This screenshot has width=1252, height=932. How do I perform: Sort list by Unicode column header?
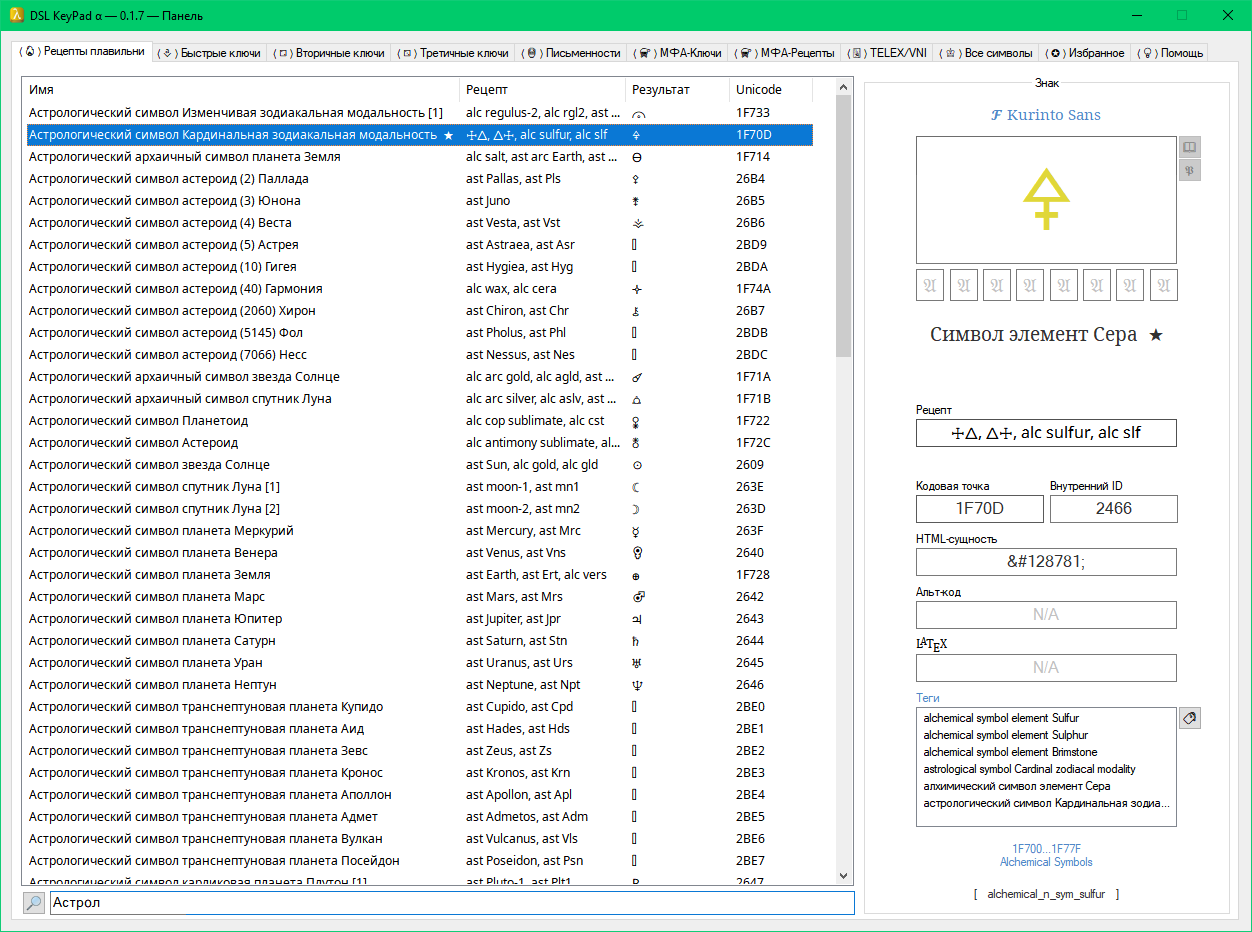tap(759, 90)
